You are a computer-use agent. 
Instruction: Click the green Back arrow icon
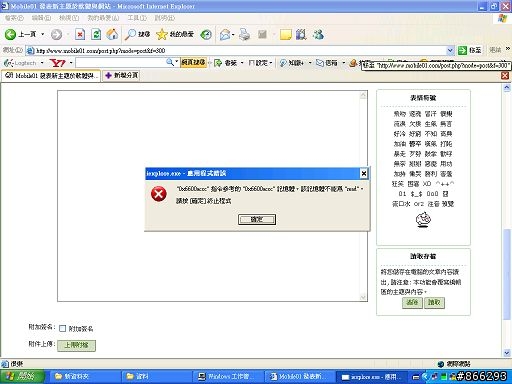tap(10, 34)
